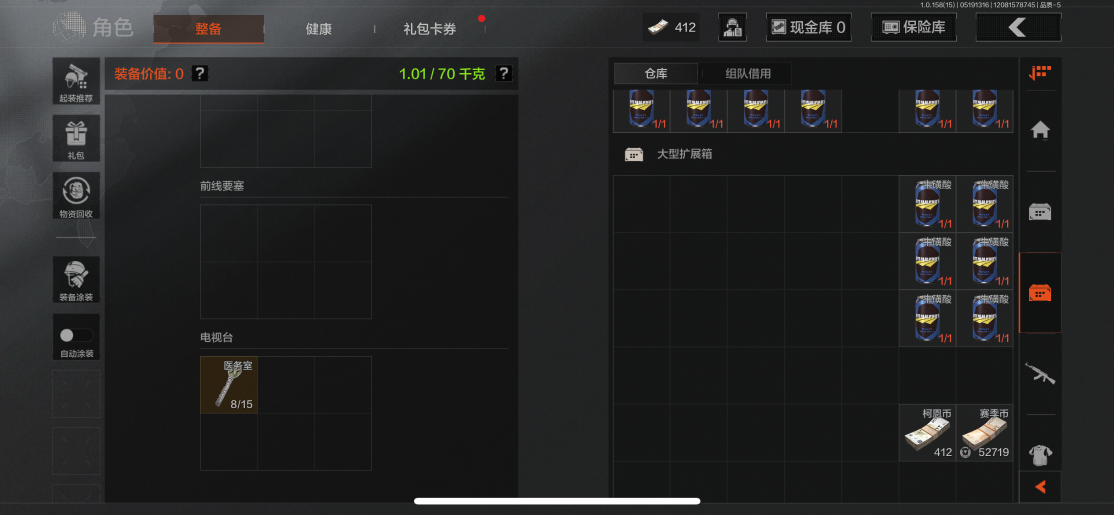Collapse the right sidebar with orange arrow
Viewport: 1114px width, 515px height.
[x=1040, y=487]
